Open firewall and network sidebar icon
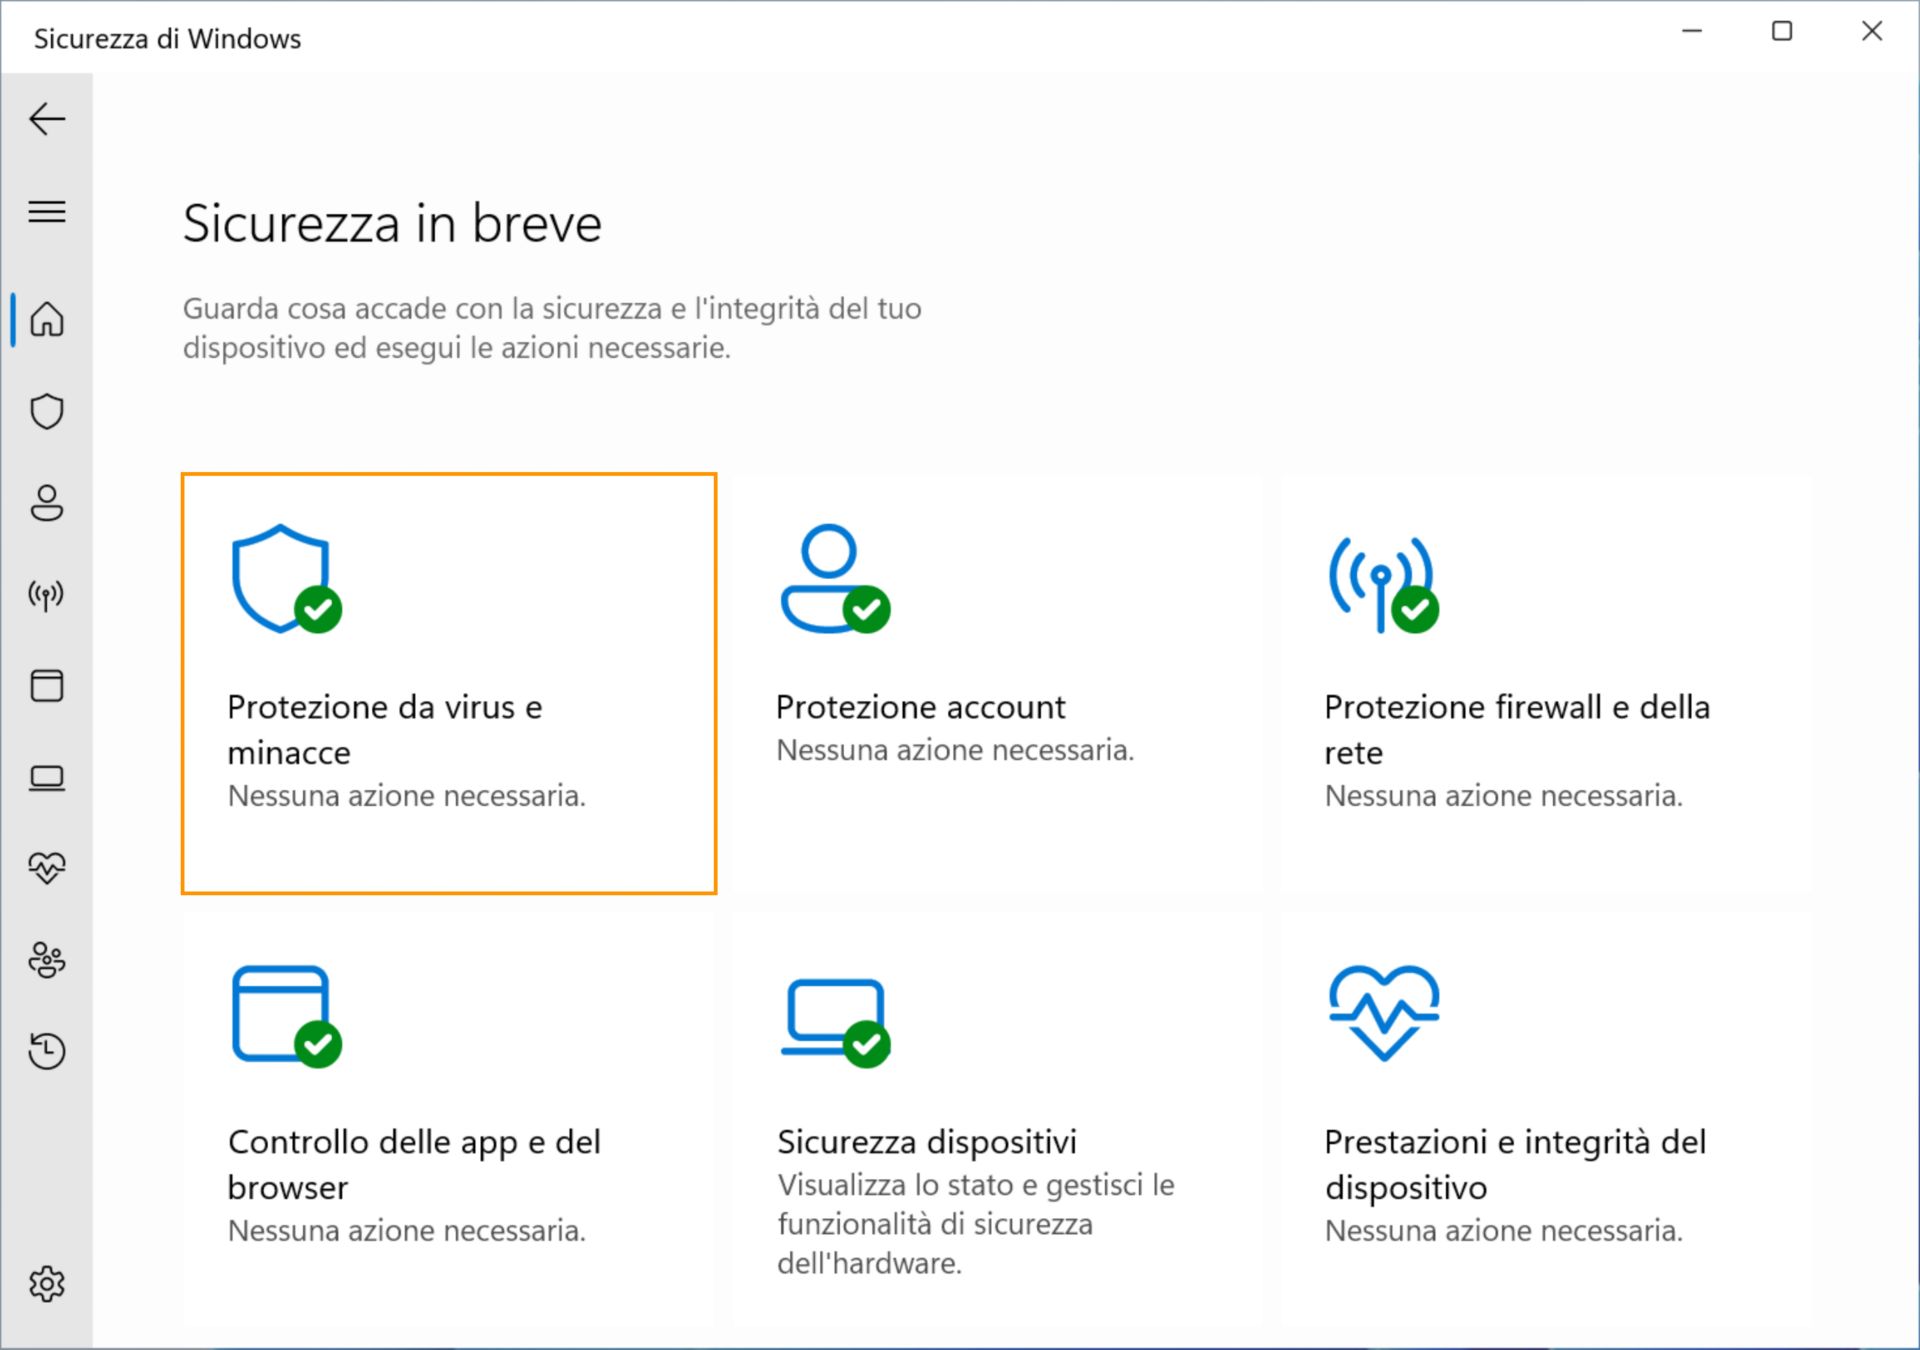This screenshot has height=1350, width=1920. point(47,596)
